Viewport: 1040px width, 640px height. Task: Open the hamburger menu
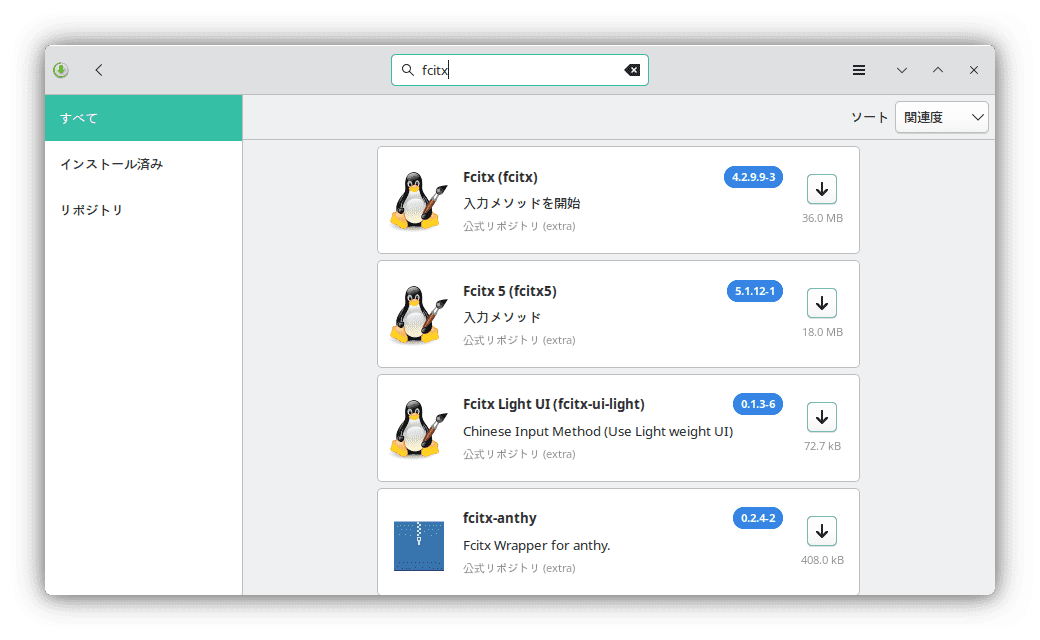(x=859, y=70)
